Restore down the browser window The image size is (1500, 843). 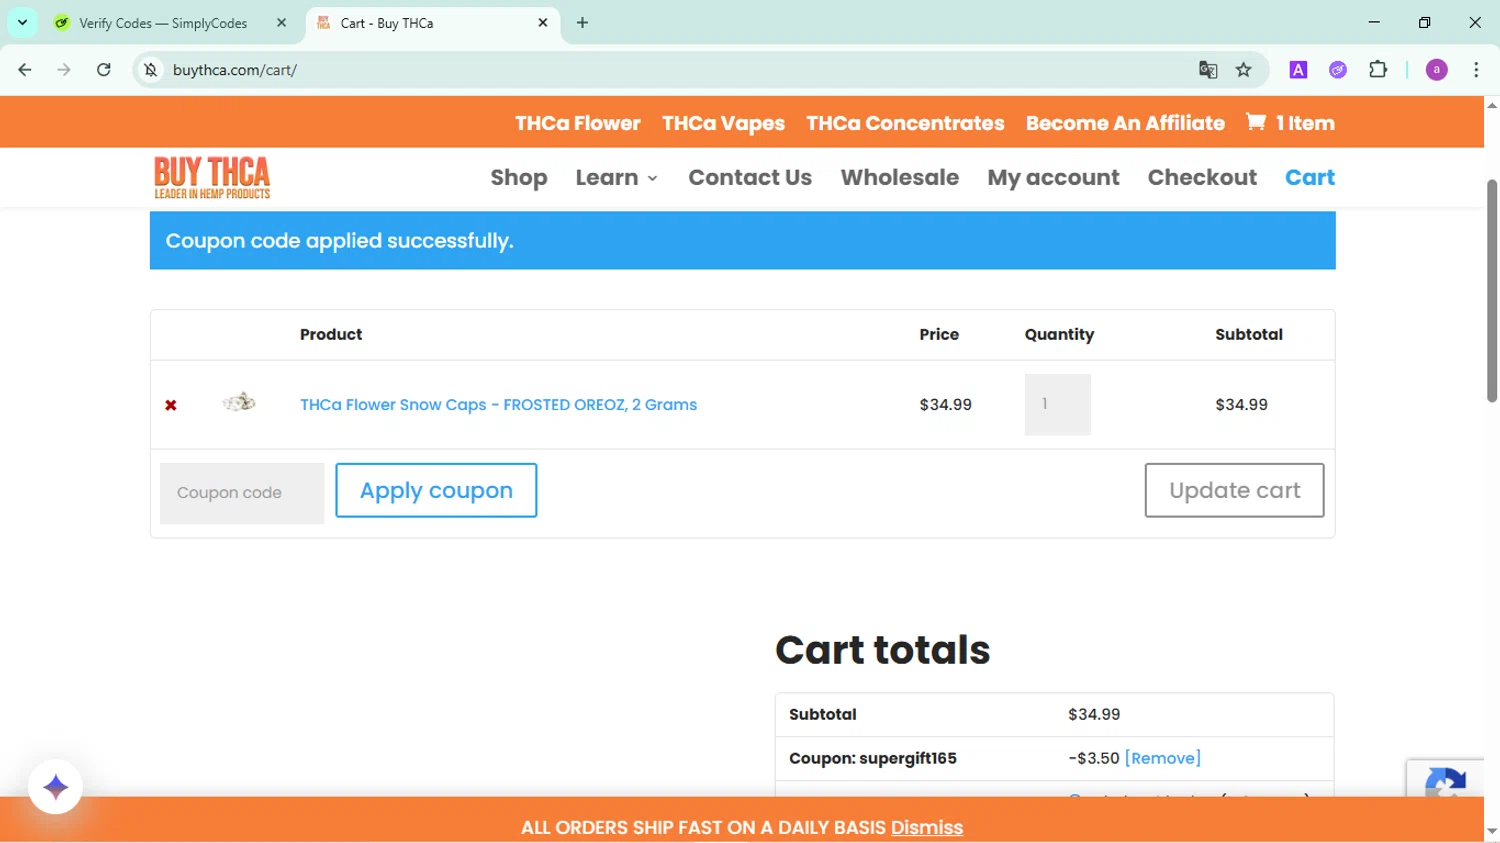pos(1425,22)
